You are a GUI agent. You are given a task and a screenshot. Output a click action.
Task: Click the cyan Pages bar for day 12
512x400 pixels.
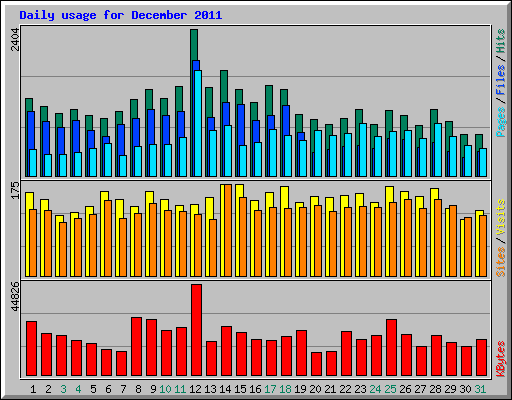(198, 123)
